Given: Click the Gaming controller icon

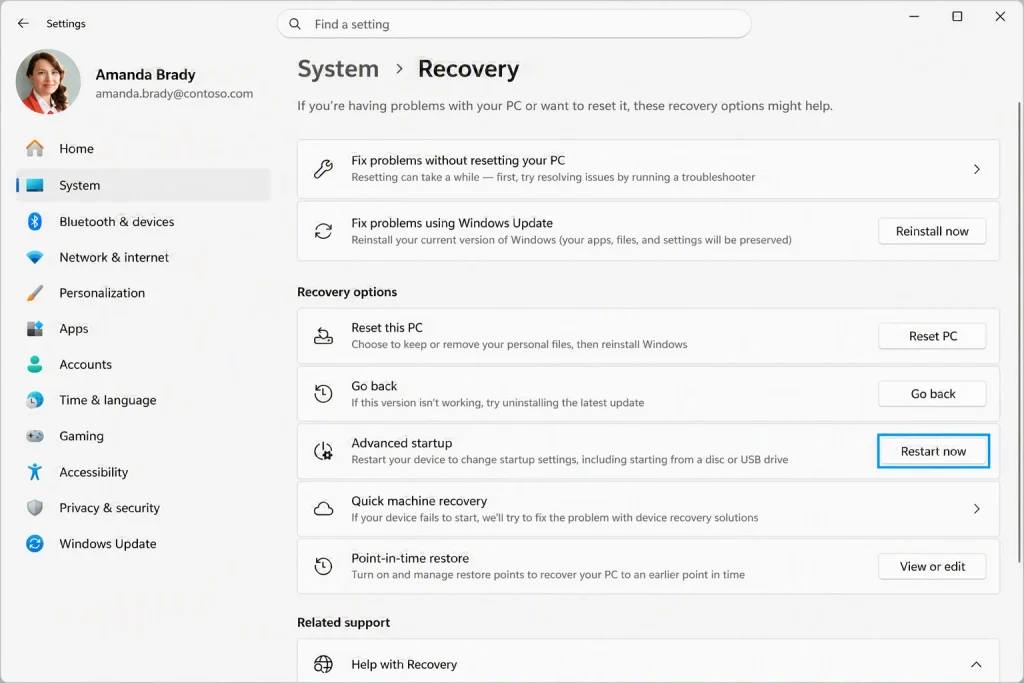Looking at the screenshot, I should (x=35, y=436).
